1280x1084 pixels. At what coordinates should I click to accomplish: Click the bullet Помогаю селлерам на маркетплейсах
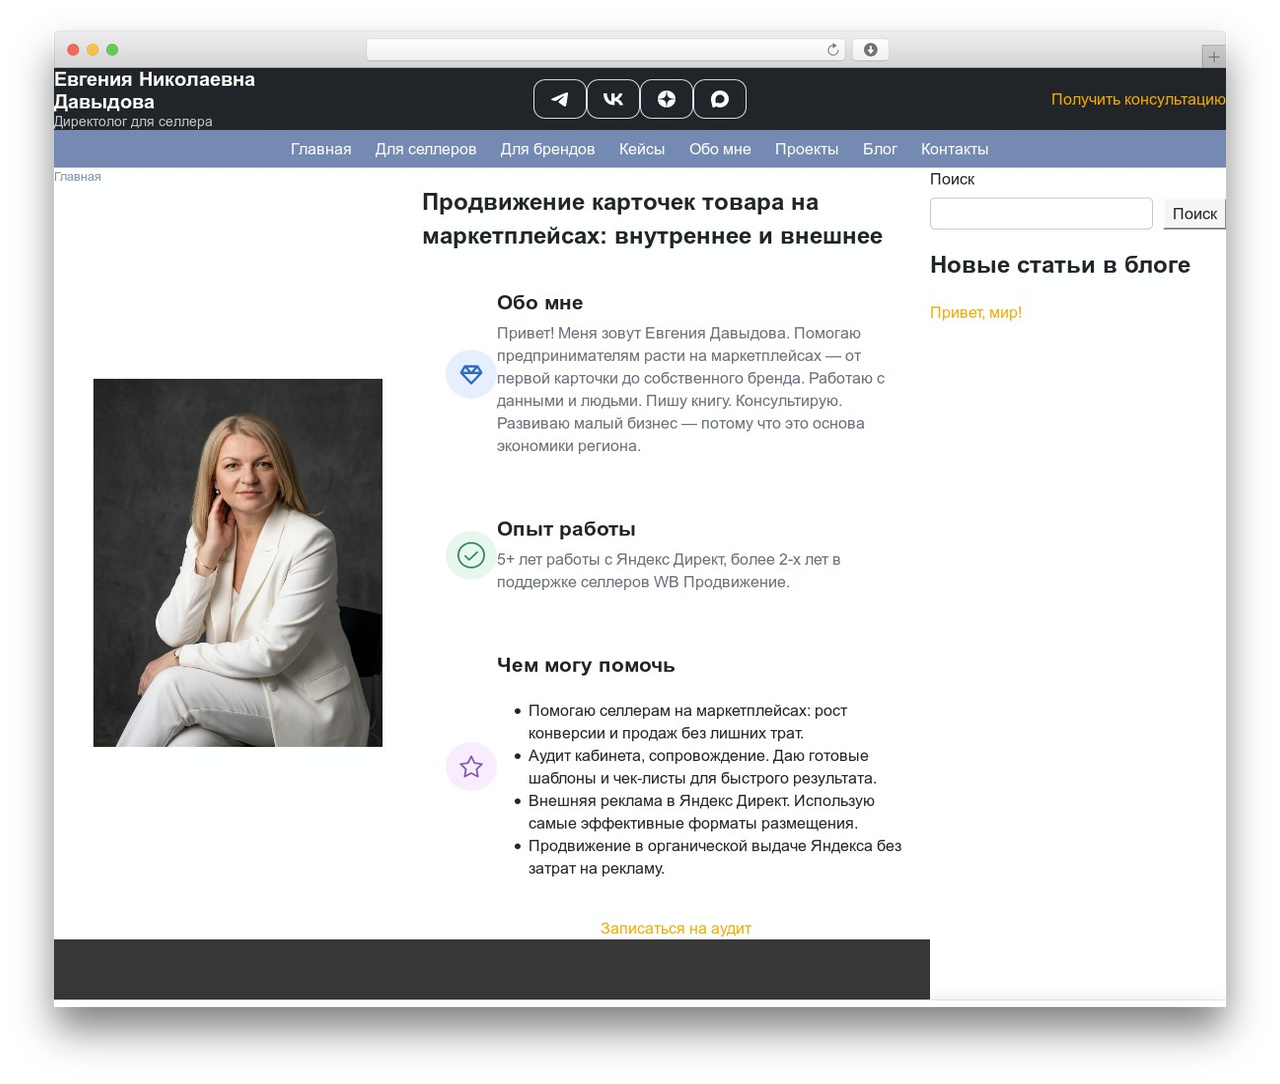click(x=688, y=722)
